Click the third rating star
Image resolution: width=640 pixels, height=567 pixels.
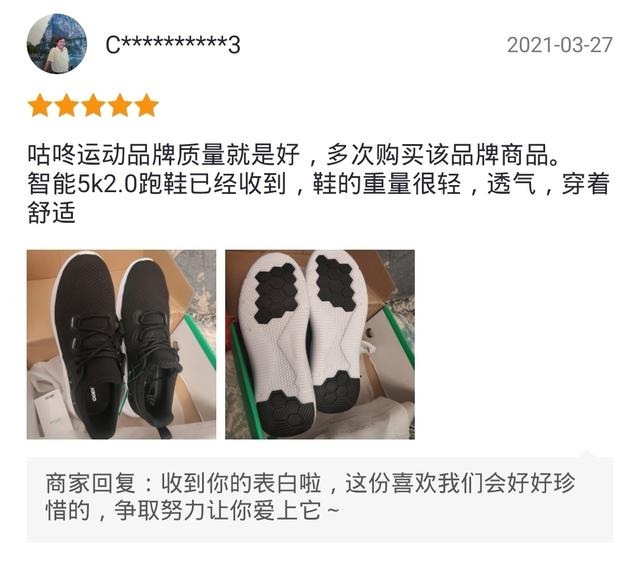click(x=93, y=105)
